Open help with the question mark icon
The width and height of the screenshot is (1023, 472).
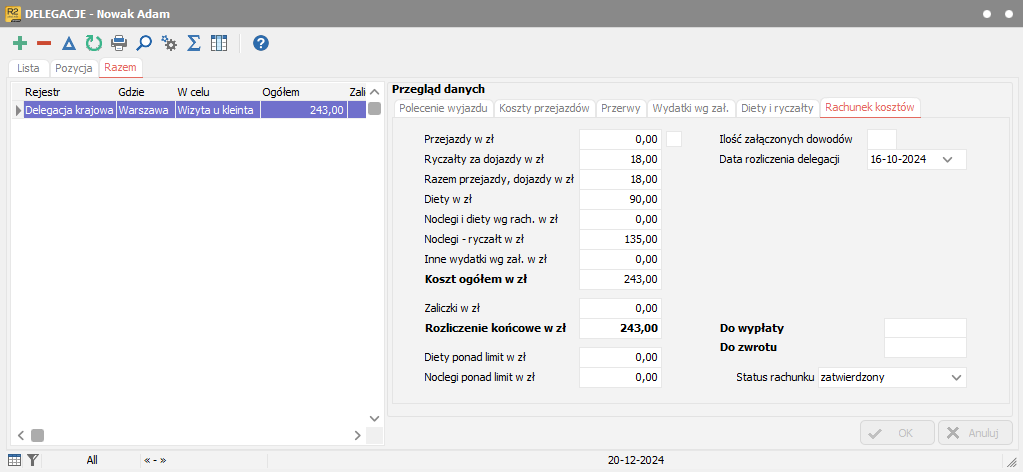(261, 43)
